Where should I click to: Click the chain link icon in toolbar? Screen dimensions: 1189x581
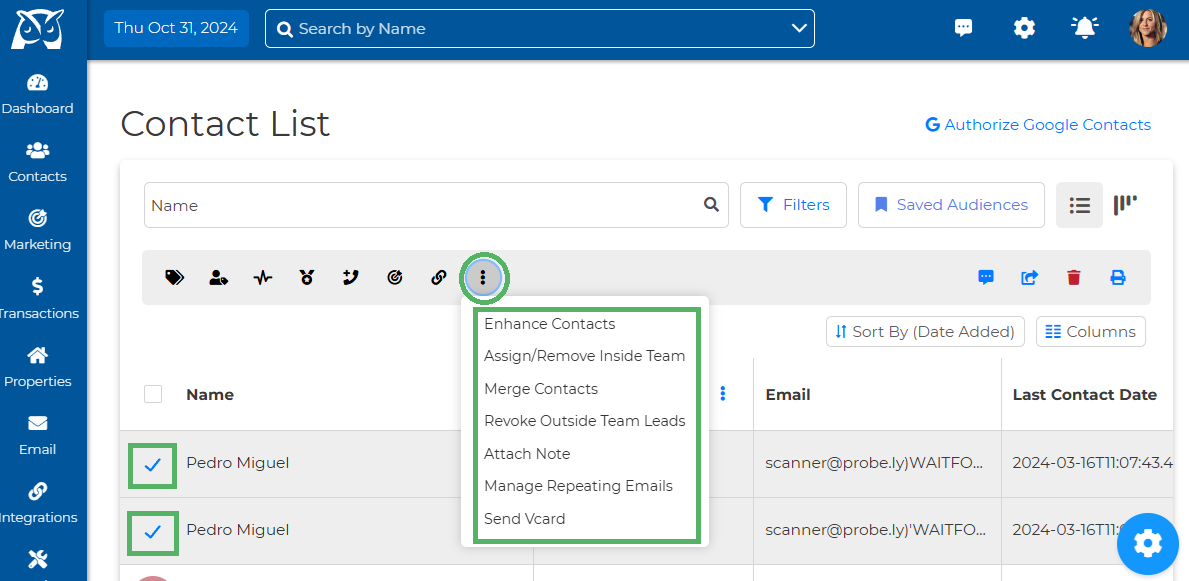pyautogui.click(x=438, y=278)
